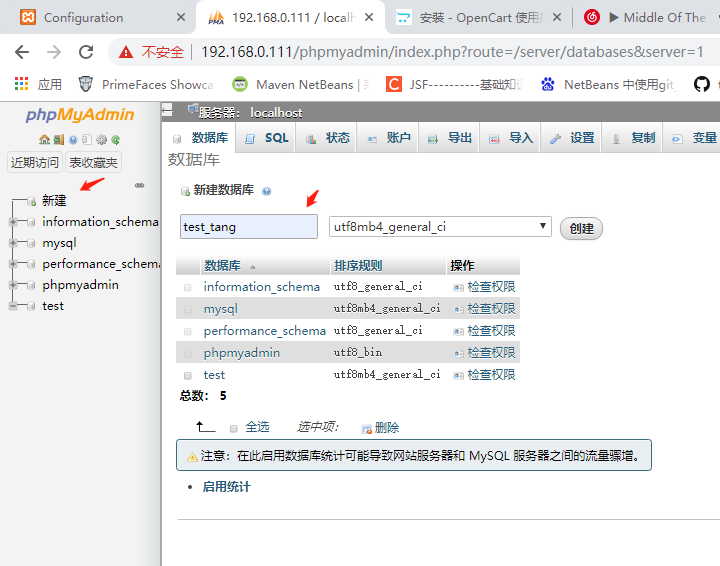Tick checkbox for information_schema row

[x=187, y=288]
